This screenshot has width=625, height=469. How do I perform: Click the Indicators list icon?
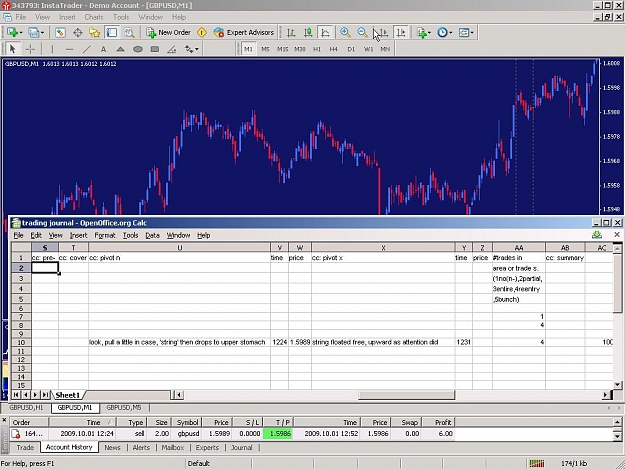tap(422, 33)
